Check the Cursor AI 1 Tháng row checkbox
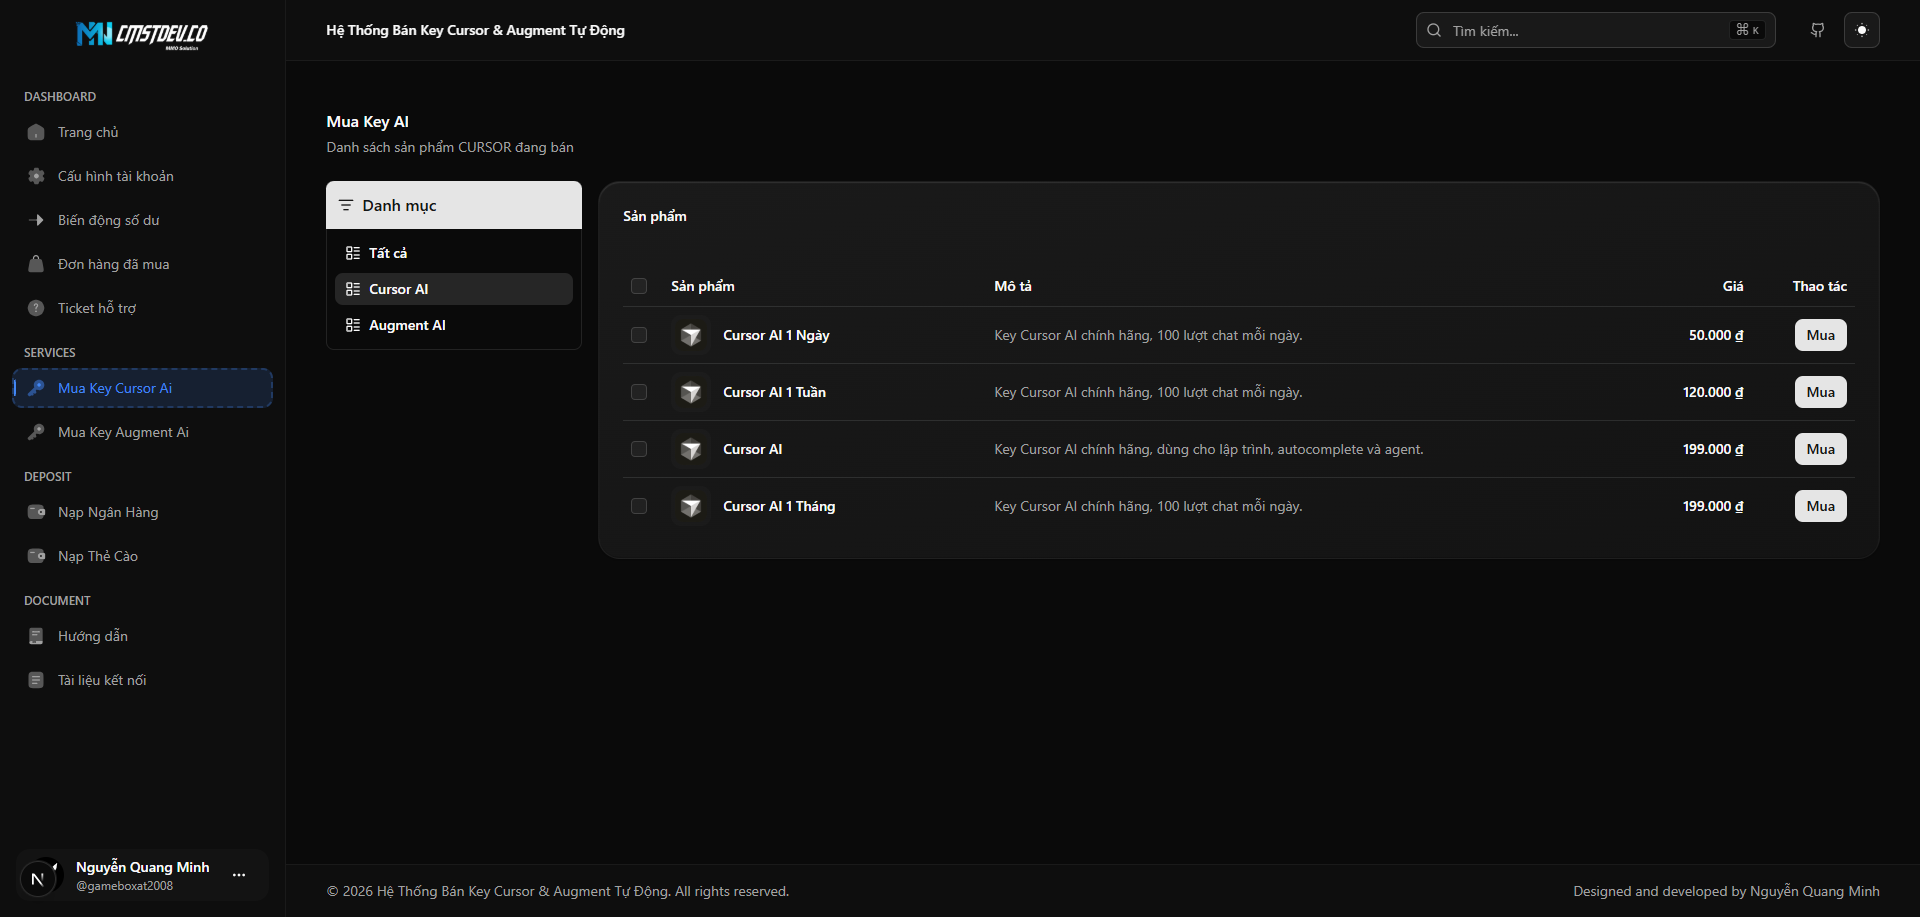This screenshot has width=1920, height=917. coord(639,506)
